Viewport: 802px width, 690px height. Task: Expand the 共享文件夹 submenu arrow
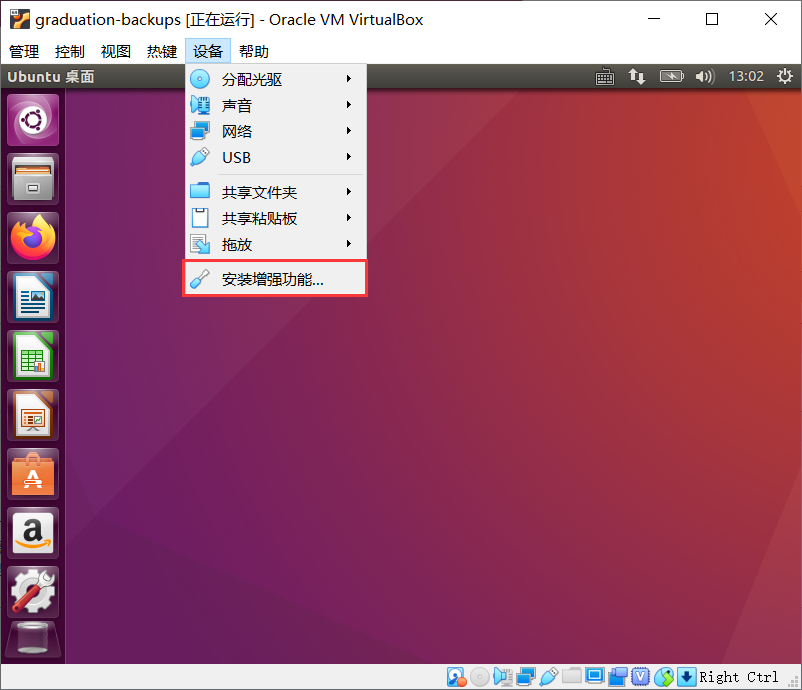349,192
